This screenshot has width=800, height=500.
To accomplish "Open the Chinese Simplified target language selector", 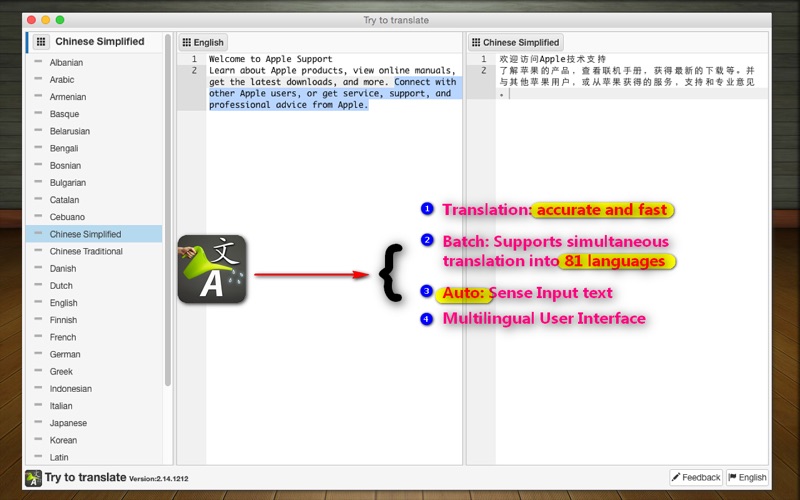I will (x=516, y=42).
